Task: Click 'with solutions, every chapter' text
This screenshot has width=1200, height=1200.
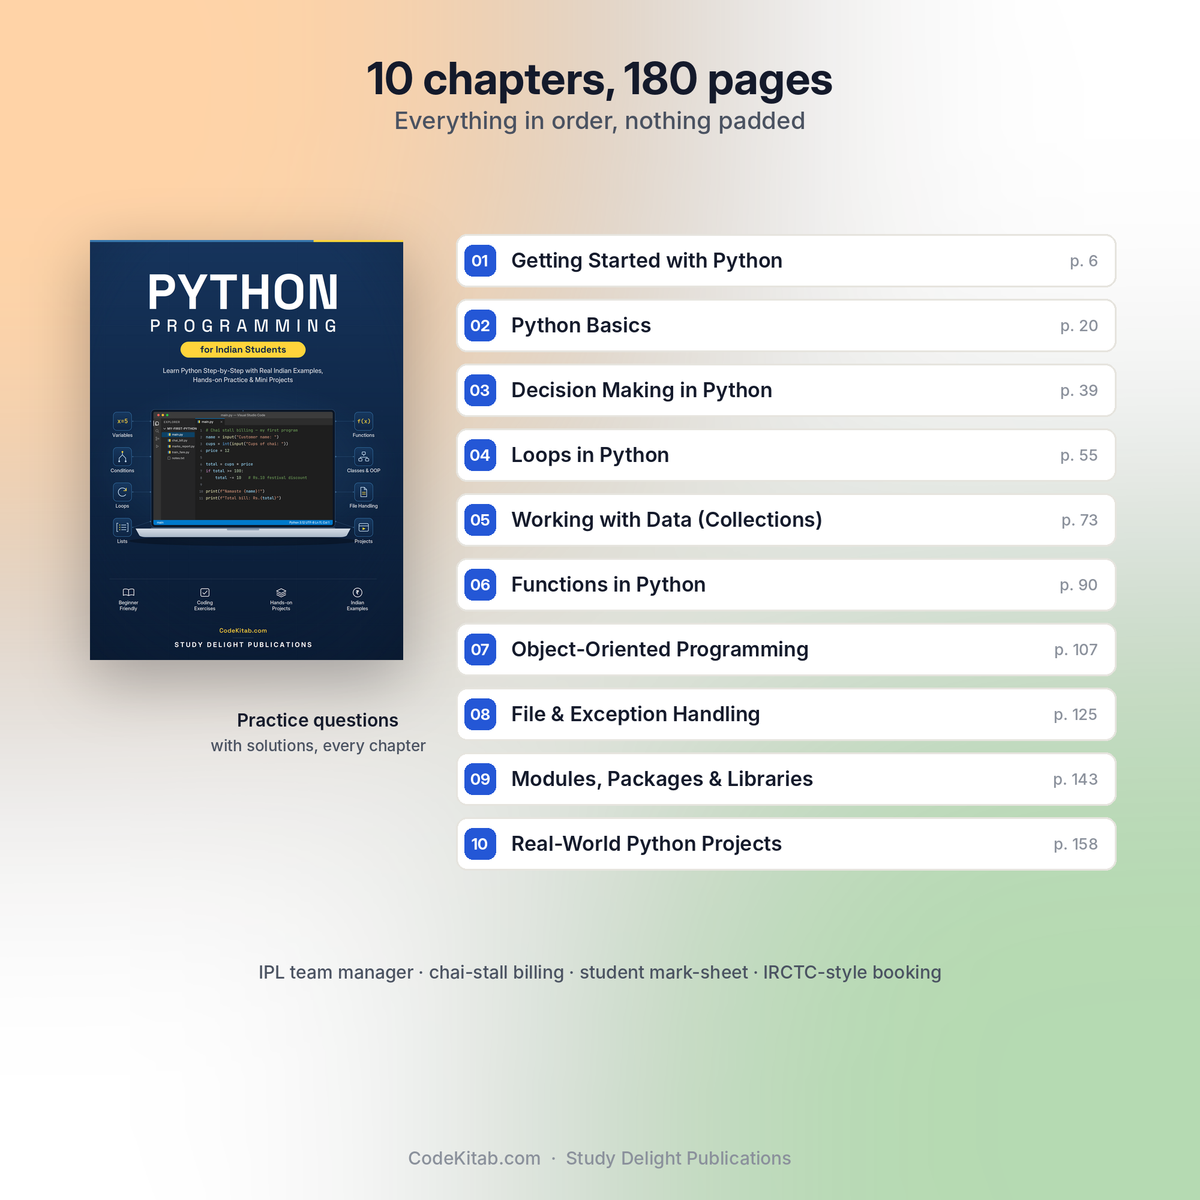Action: pyautogui.click(x=318, y=746)
